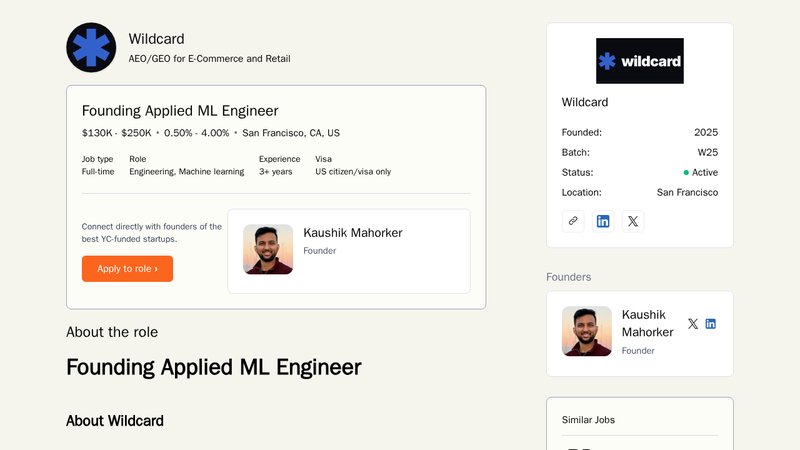Click the About the role heading
800x450 pixels.
coord(112,332)
